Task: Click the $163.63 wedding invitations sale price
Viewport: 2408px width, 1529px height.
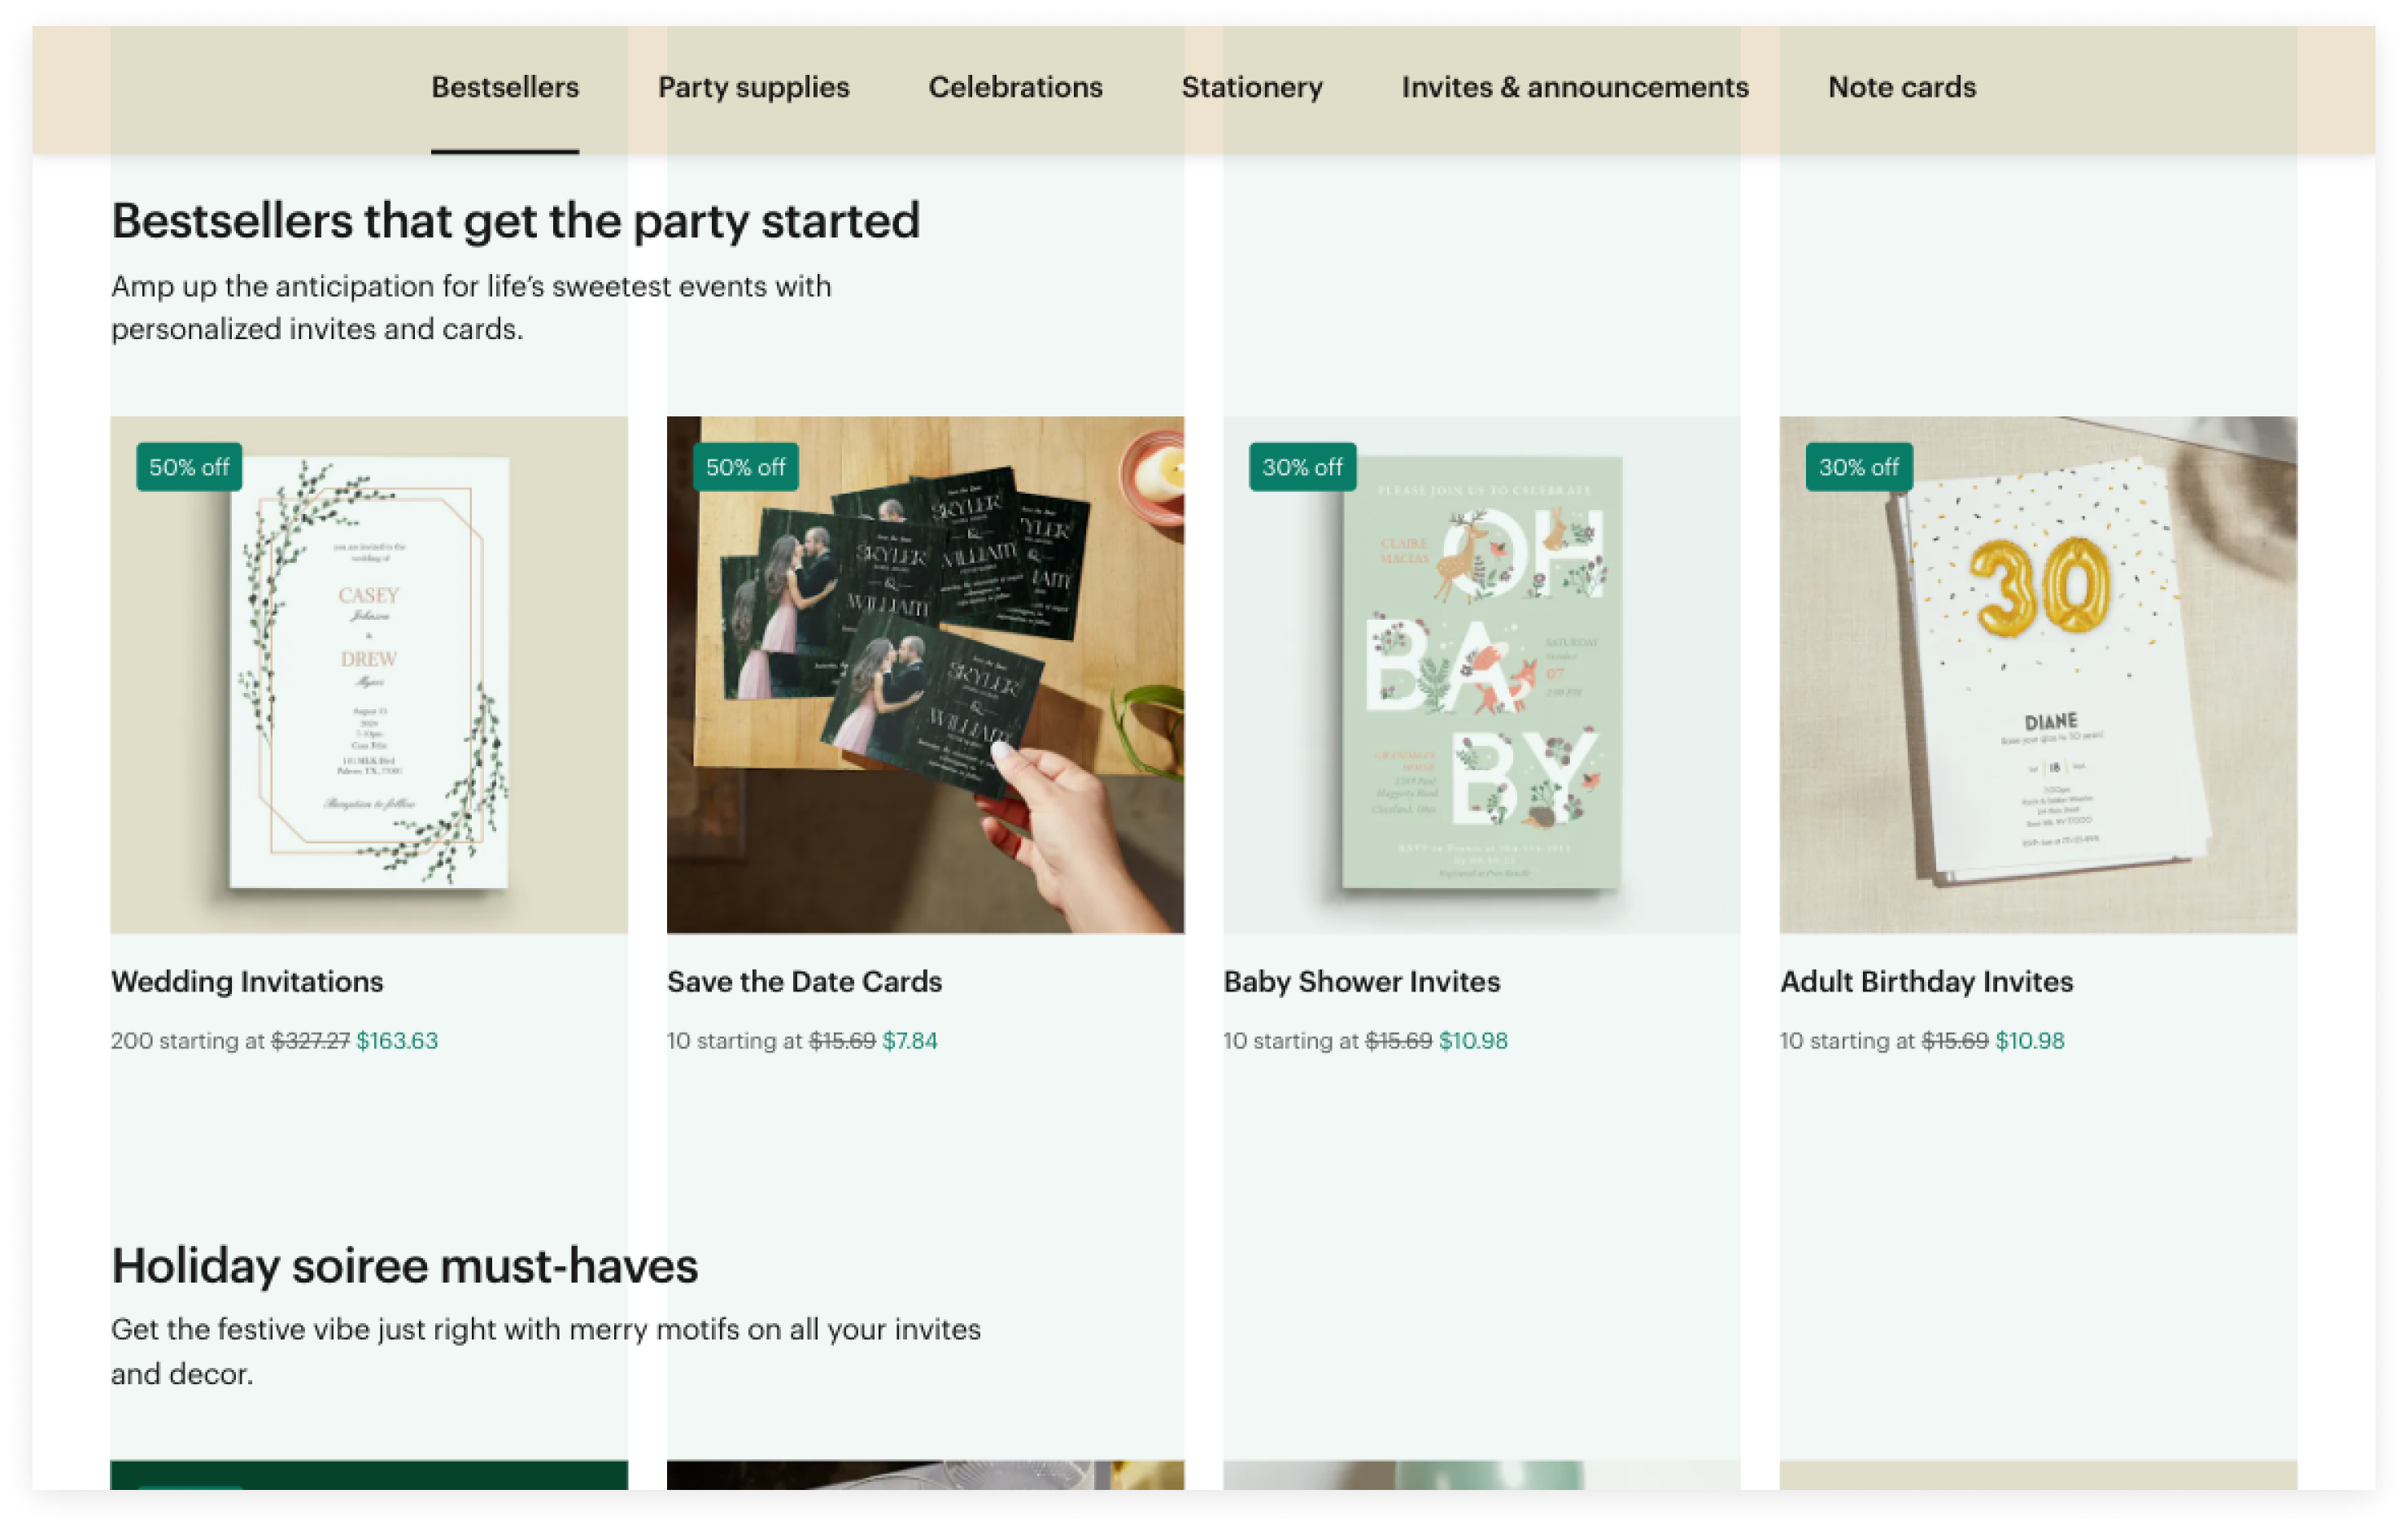Action: click(397, 1041)
